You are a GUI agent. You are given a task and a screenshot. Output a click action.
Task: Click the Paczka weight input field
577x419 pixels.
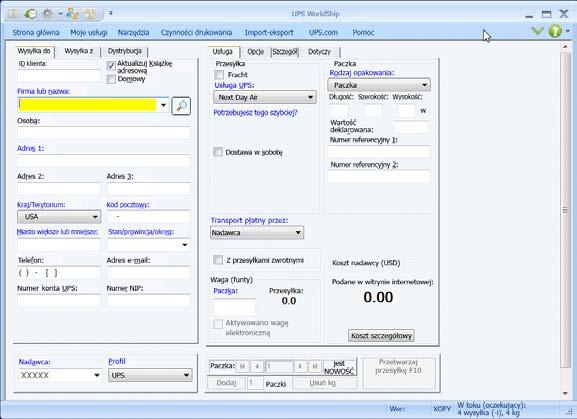(234, 306)
